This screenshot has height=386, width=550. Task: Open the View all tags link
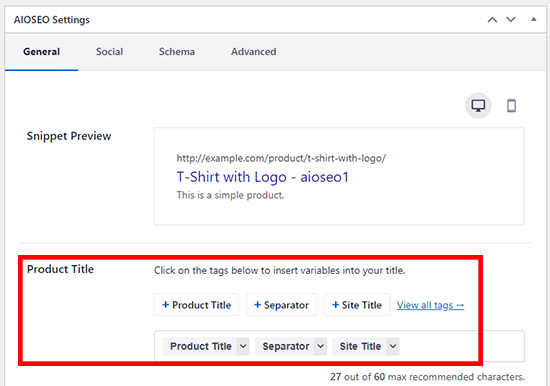pos(430,305)
